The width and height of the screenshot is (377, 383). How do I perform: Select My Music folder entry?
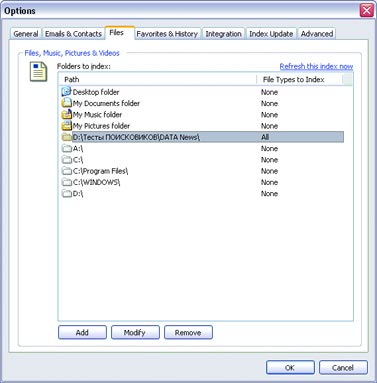[97, 115]
